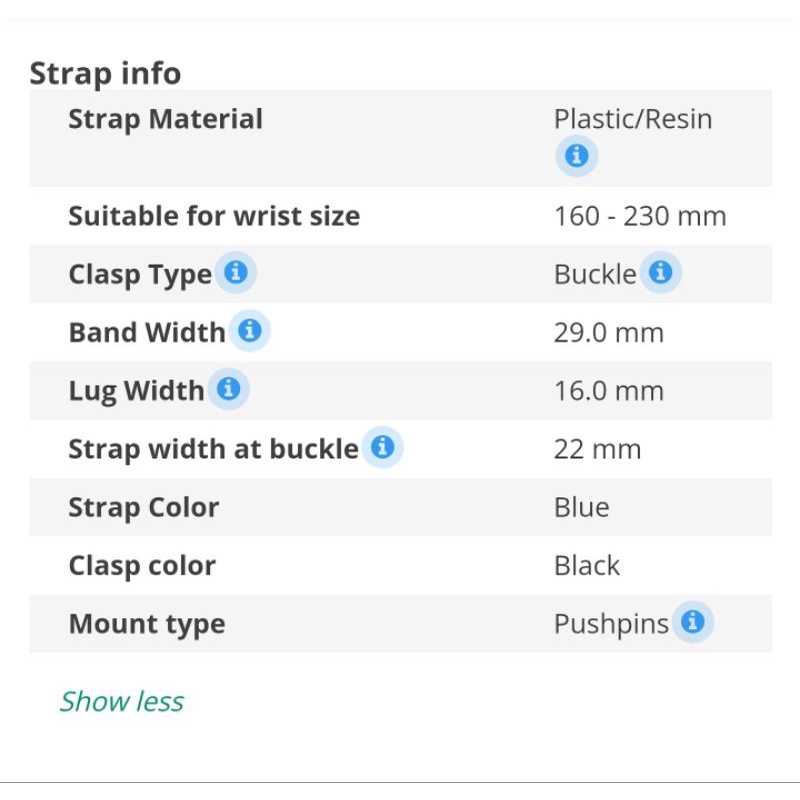Click the info icon below Plastic/Resin
Screen dimensions: 800x800
(x=576, y=156)
